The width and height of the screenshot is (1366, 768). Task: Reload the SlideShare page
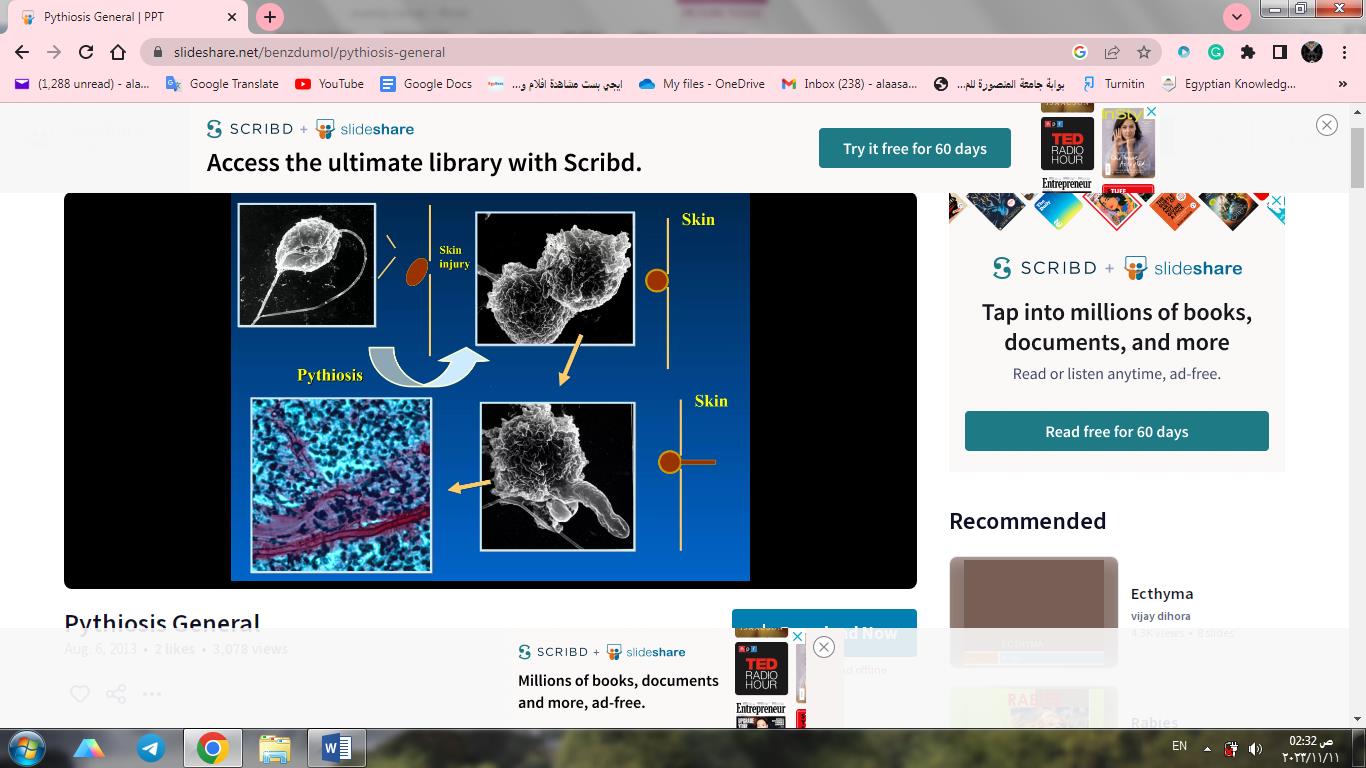click(86, 52)
